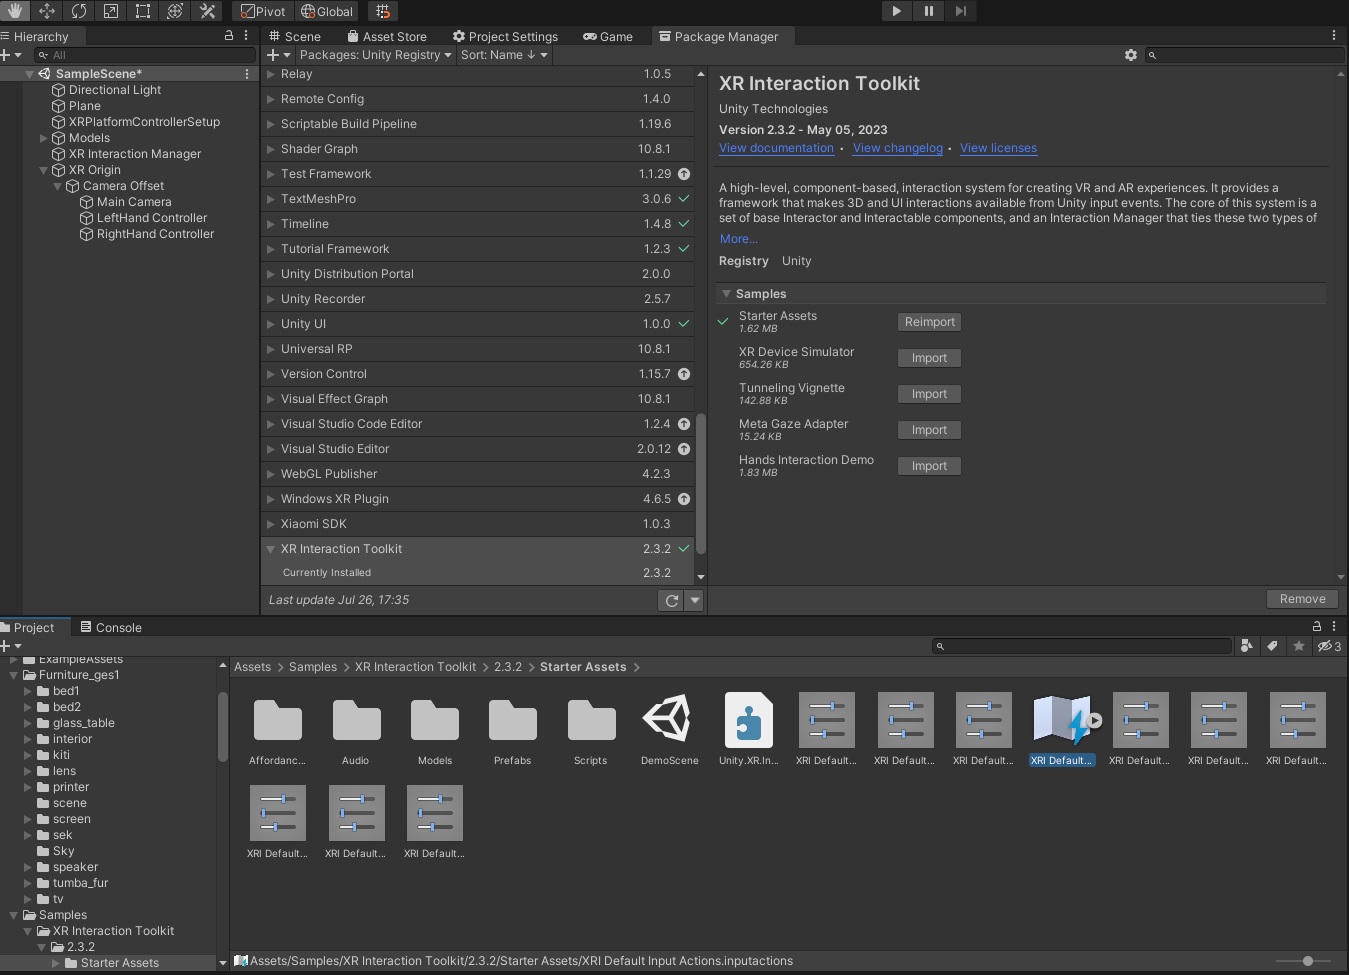Reimport the Starter Assets sample
The width and height of the screenshot is (1349, 975).
[x=930, y=322]
